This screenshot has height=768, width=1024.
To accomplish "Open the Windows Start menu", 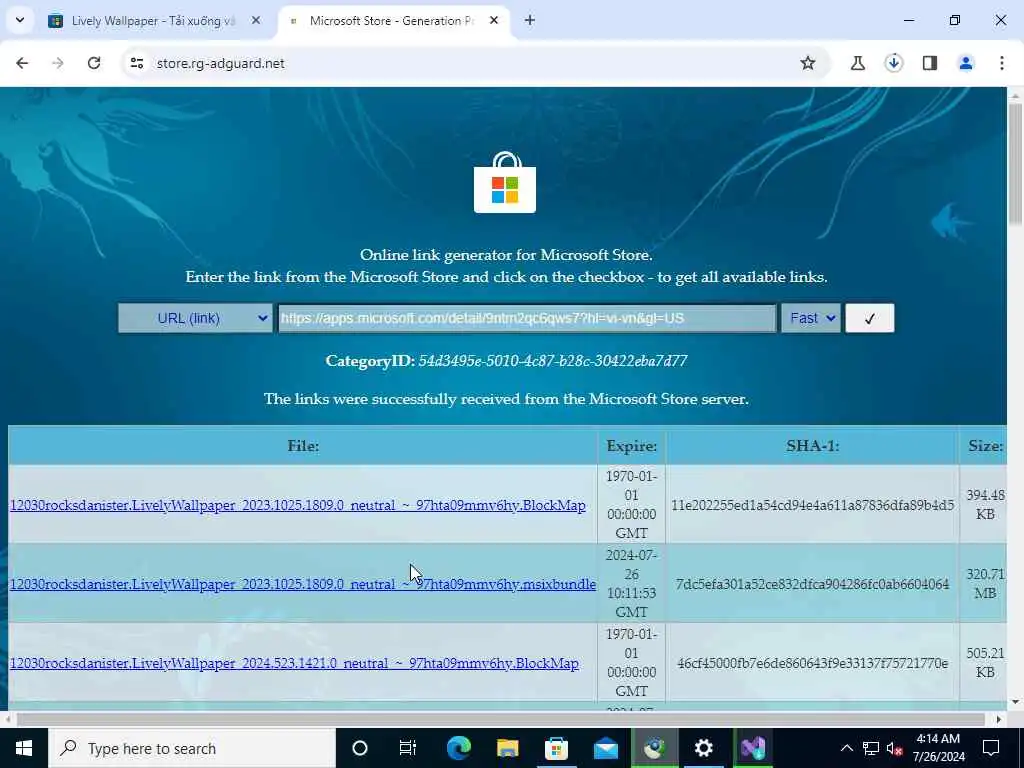I will click(x=24, y=748).
